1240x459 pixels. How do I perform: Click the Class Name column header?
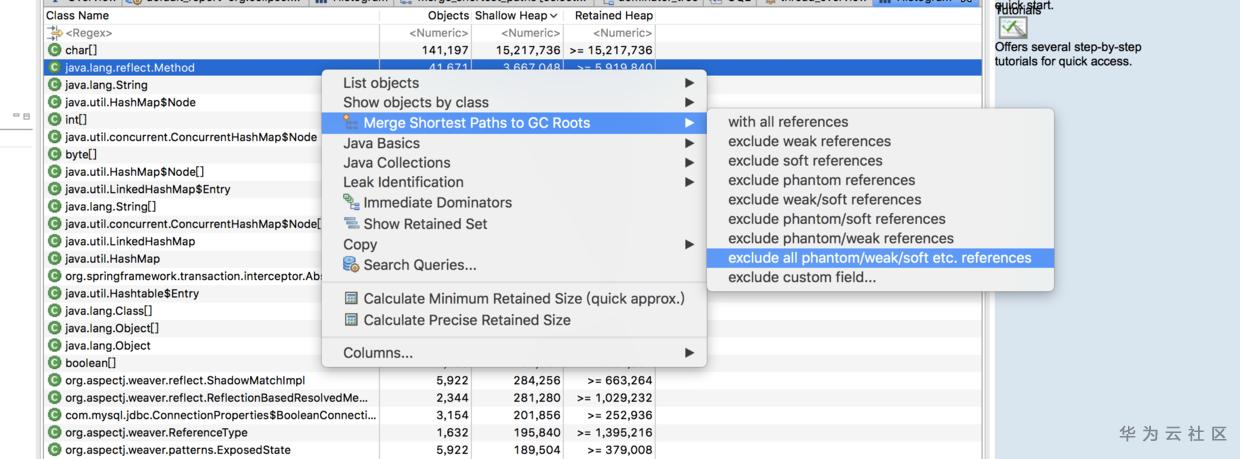[x=78, y=16]
